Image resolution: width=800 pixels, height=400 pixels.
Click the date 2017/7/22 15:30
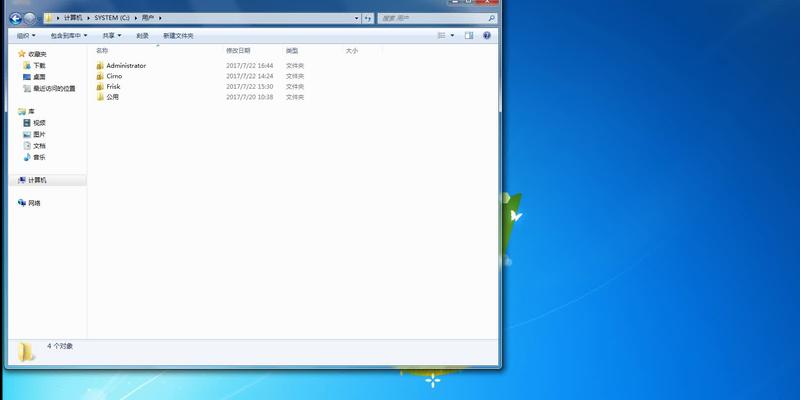tap(249, 87)
